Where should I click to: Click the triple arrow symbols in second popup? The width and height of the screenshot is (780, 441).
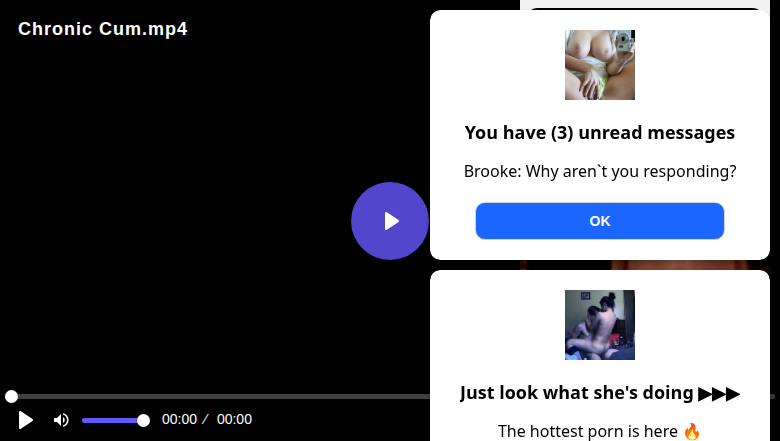point(719,394)
